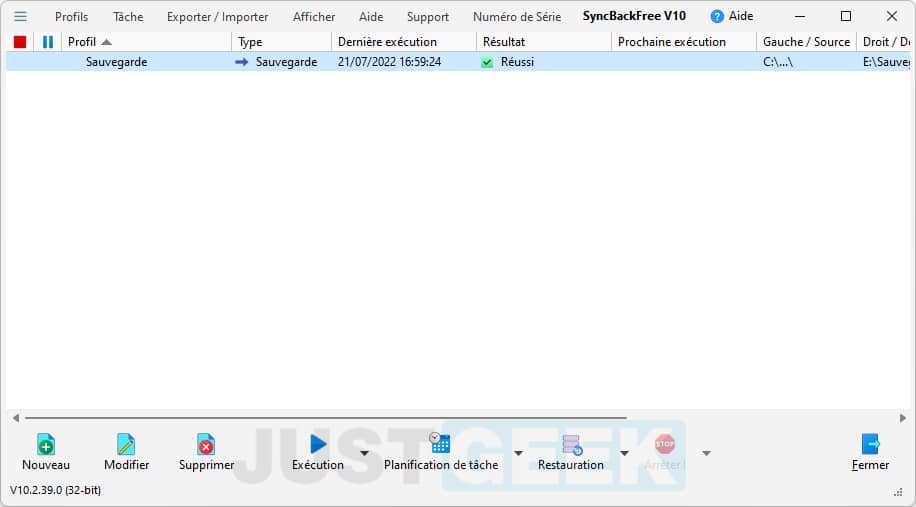
Task: Open the Exporter / Importer menu
Action: (x=217, y=17)
